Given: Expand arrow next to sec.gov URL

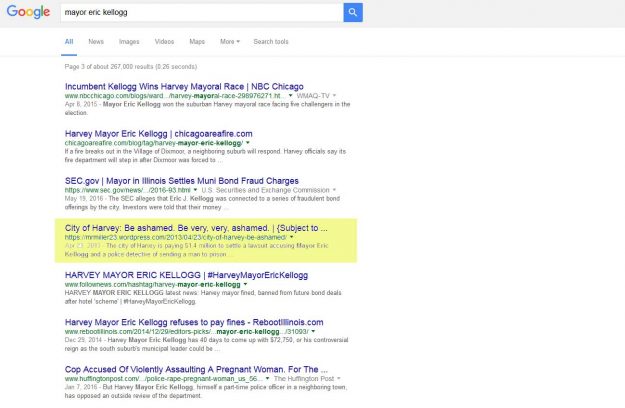Looking at the screenshot, I should point(195,190).
